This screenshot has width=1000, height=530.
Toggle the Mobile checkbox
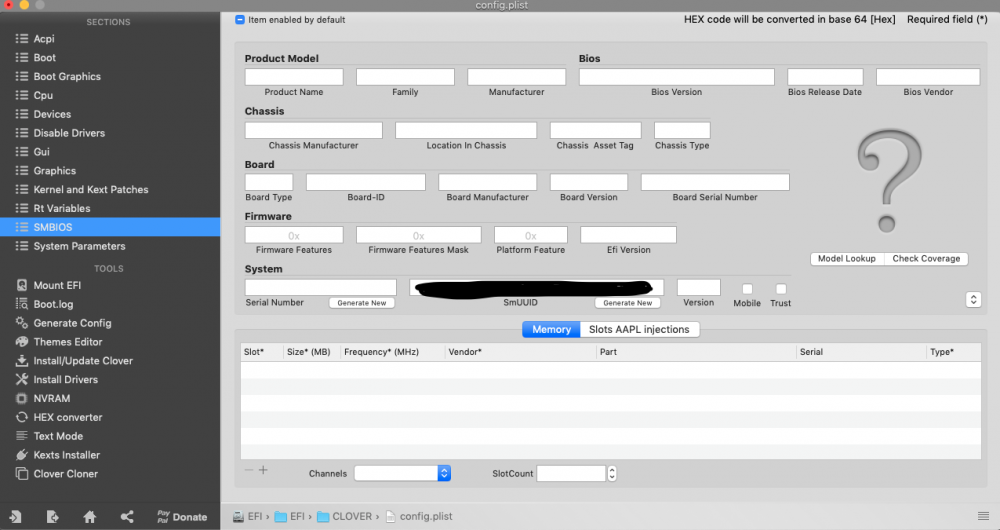[x=747, y=289]
